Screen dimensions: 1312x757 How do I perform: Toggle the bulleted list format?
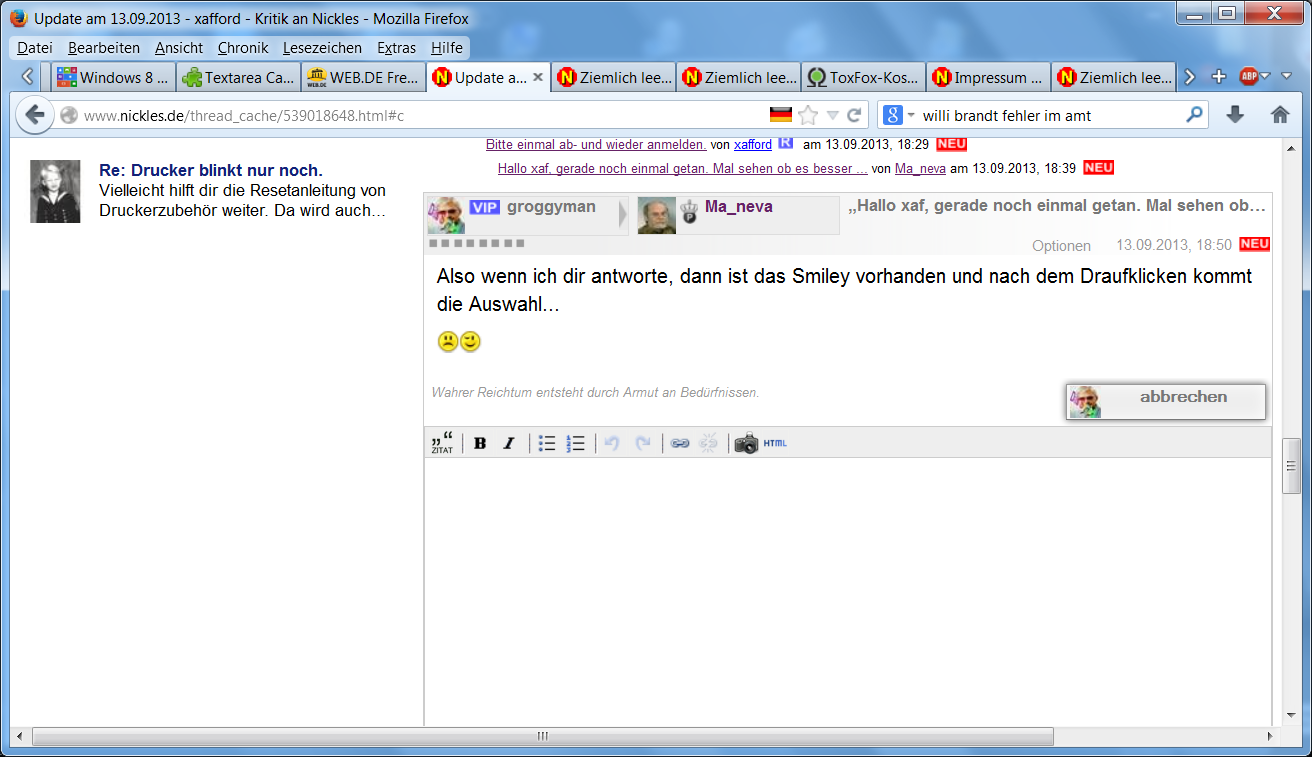pos(547,443)
